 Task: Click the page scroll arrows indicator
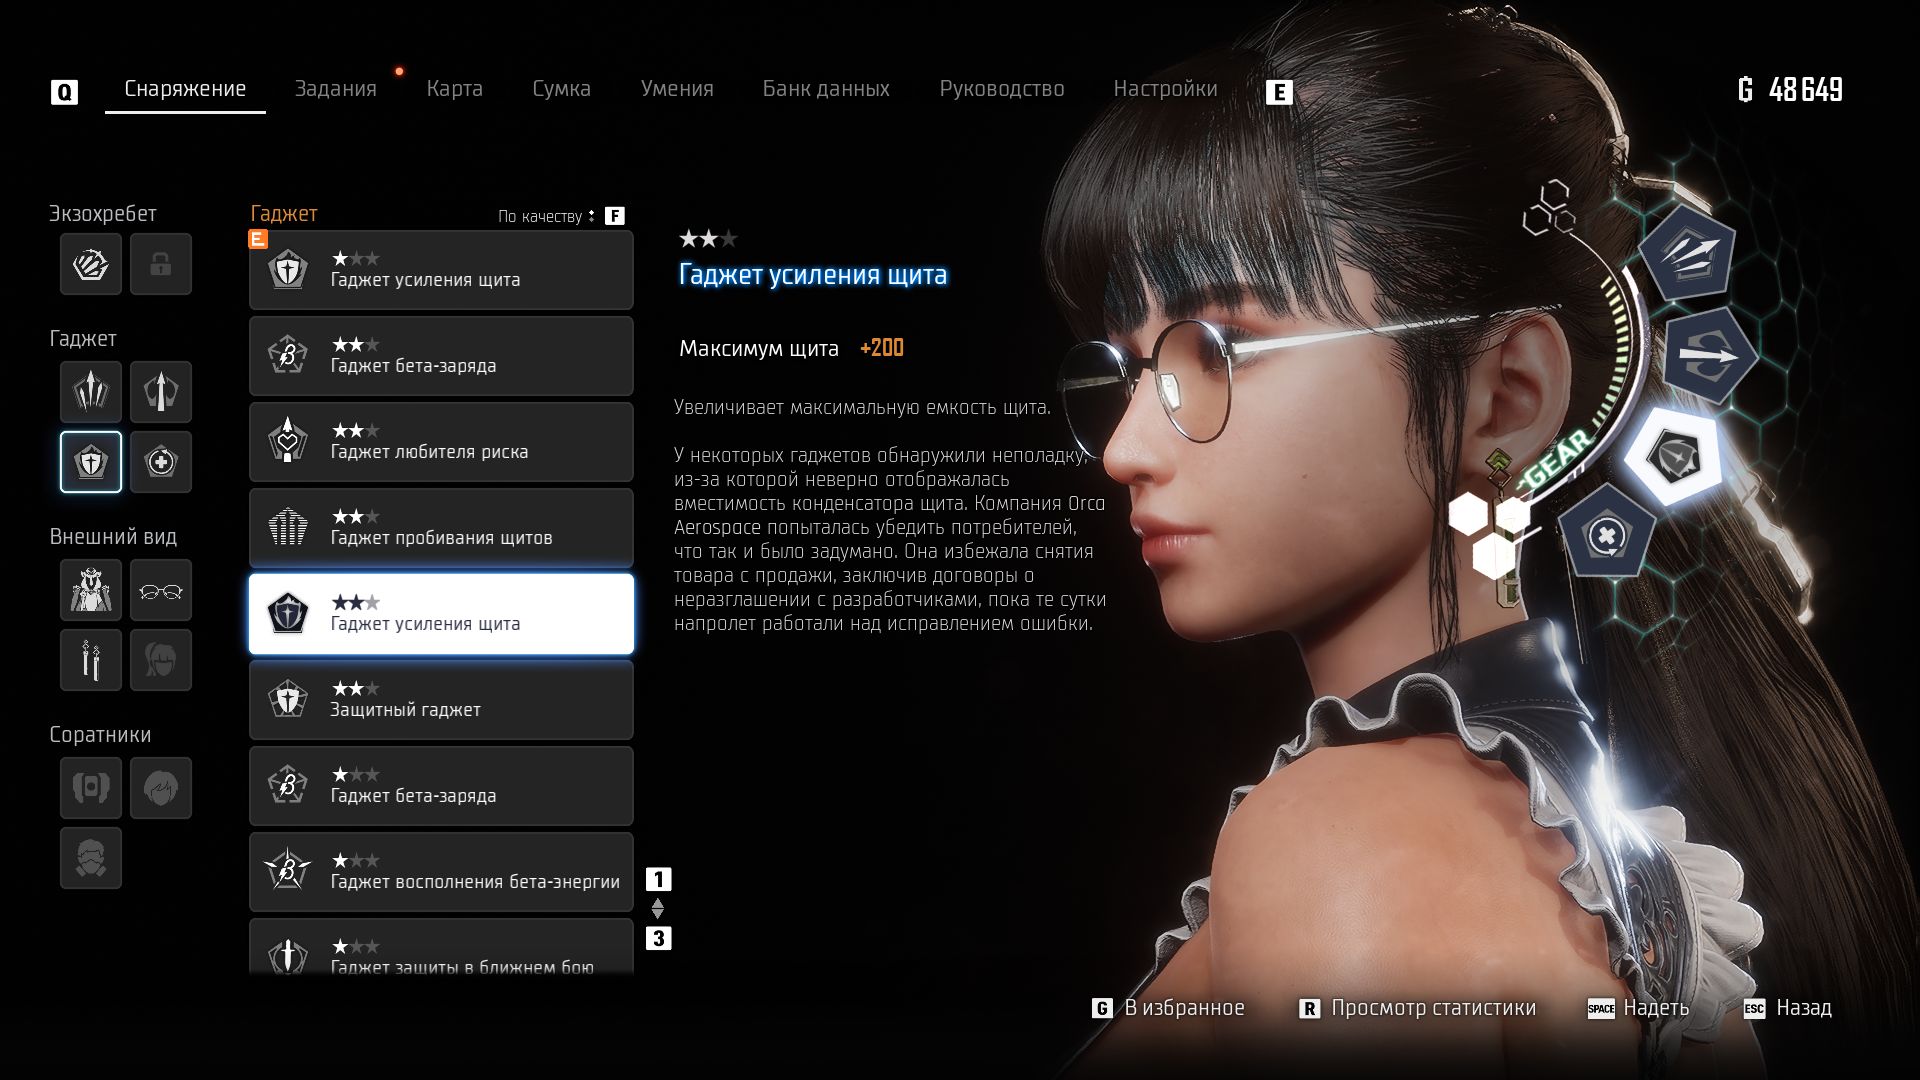(x=657, y=909)
